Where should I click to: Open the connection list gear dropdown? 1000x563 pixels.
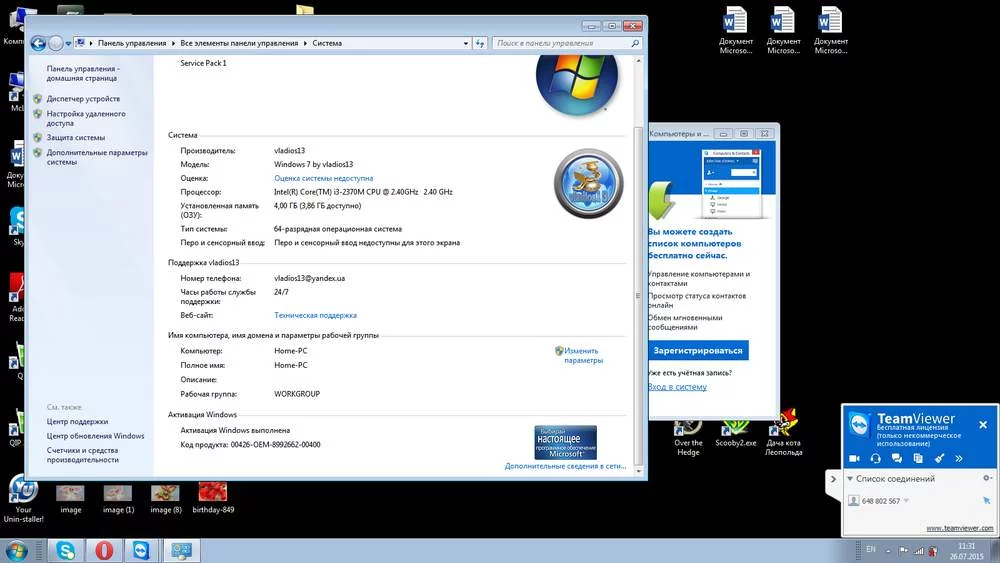point(986,479)
